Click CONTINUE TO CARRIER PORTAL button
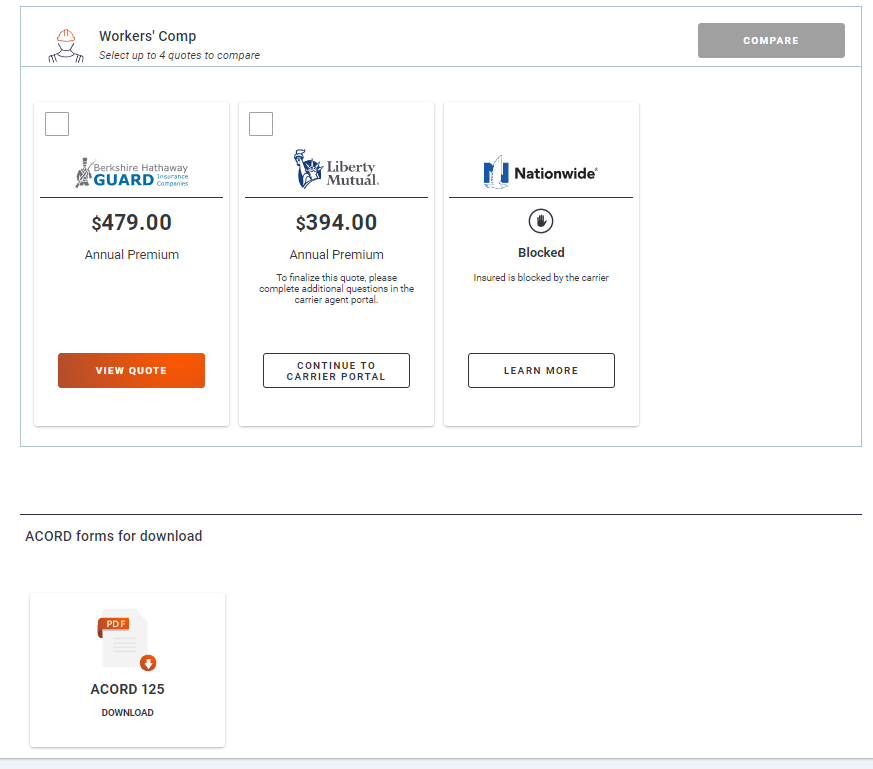 (x=336, y=370)
